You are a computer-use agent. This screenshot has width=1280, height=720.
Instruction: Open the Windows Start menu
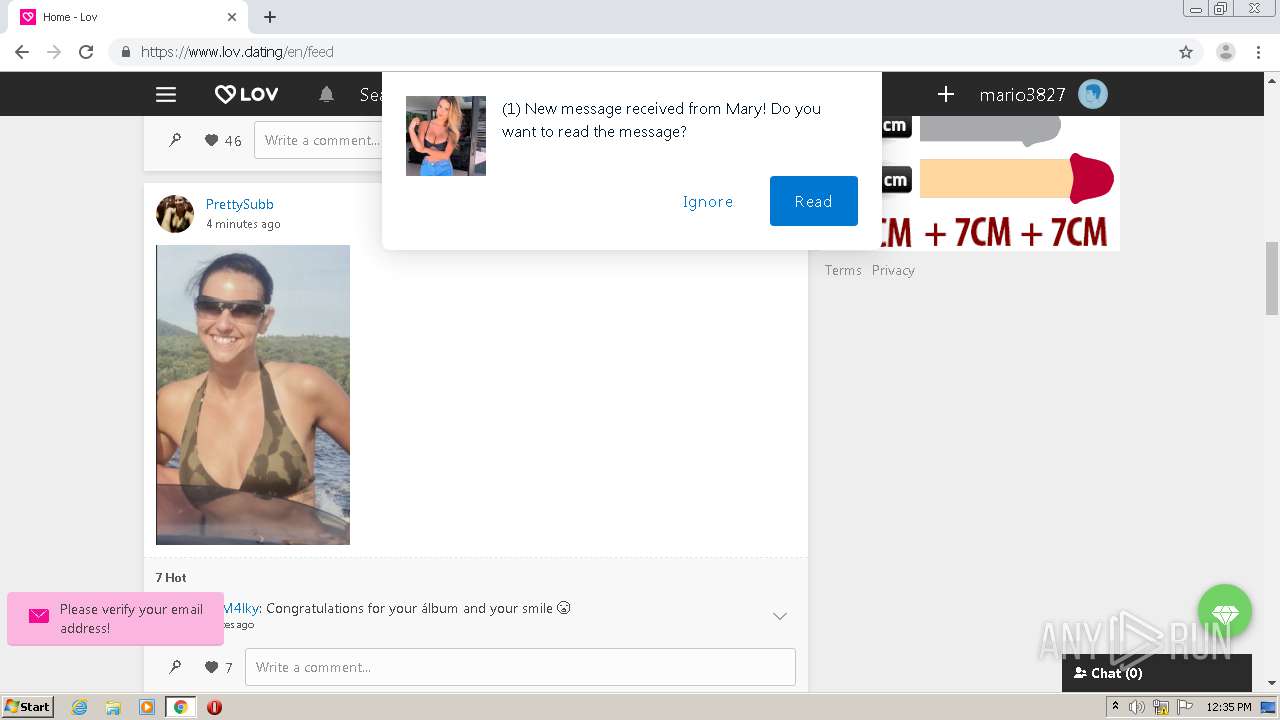coord(28,707)
